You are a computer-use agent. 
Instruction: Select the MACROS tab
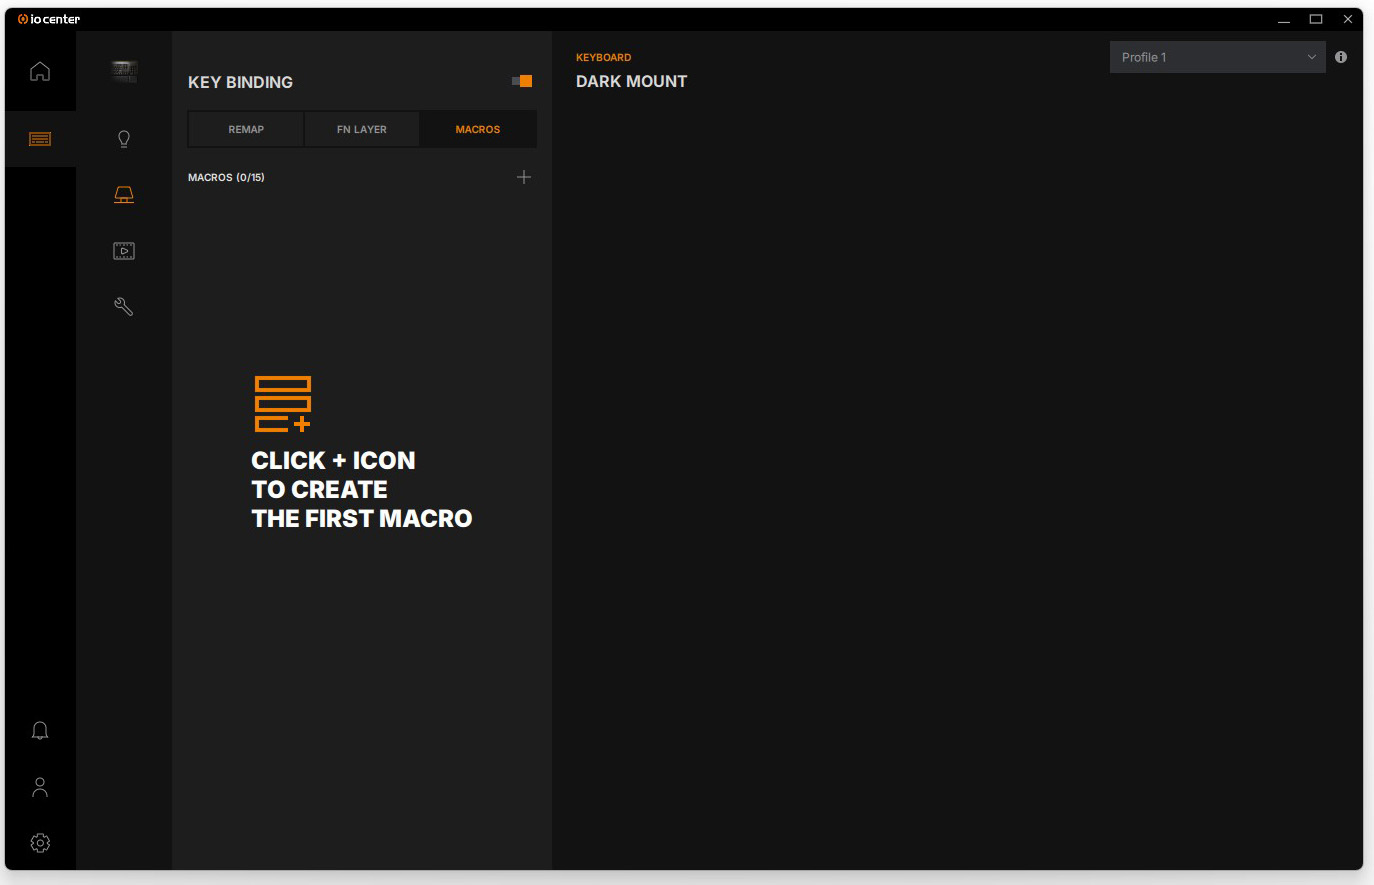pyautogui.click(x=478, y=129)
